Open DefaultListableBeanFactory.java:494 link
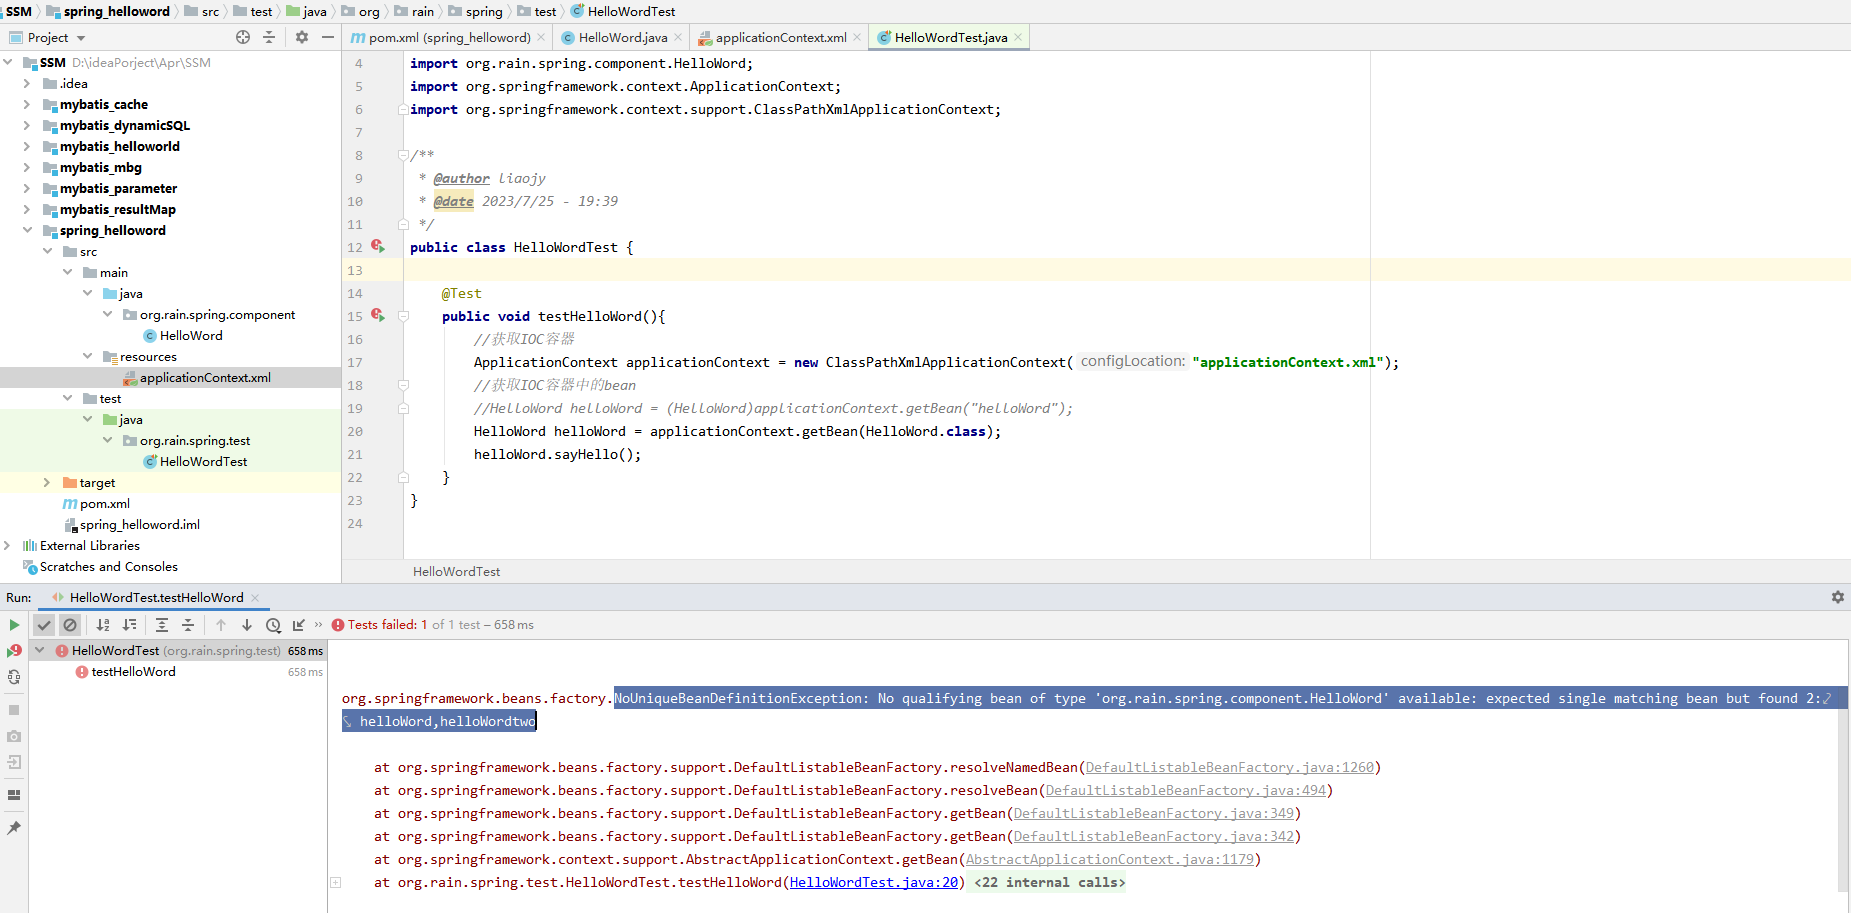Screen dimensions: 1851x913 tap(1186, 790)
